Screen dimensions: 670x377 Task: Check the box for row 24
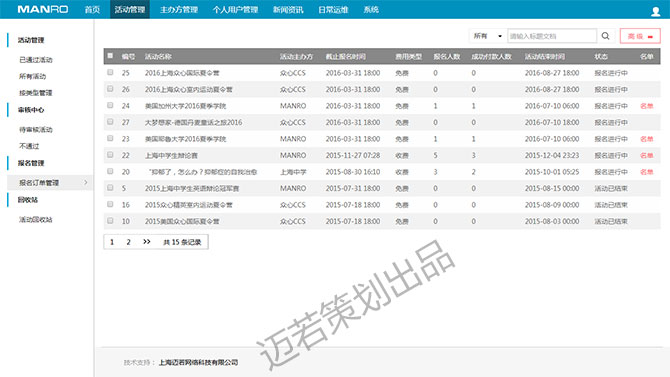110,105
